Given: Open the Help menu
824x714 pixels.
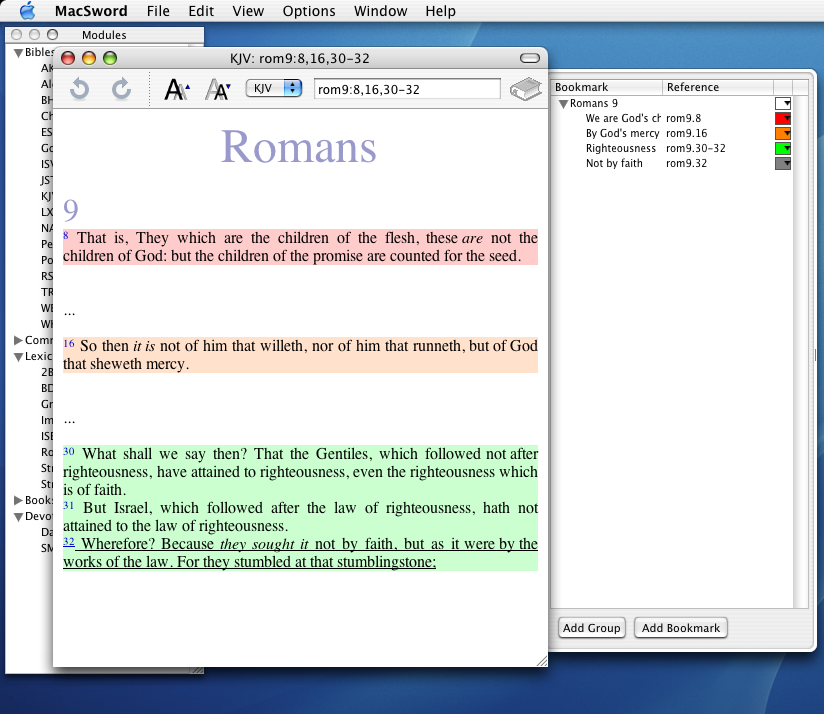Looking at the screenshot, I should 440,11.
